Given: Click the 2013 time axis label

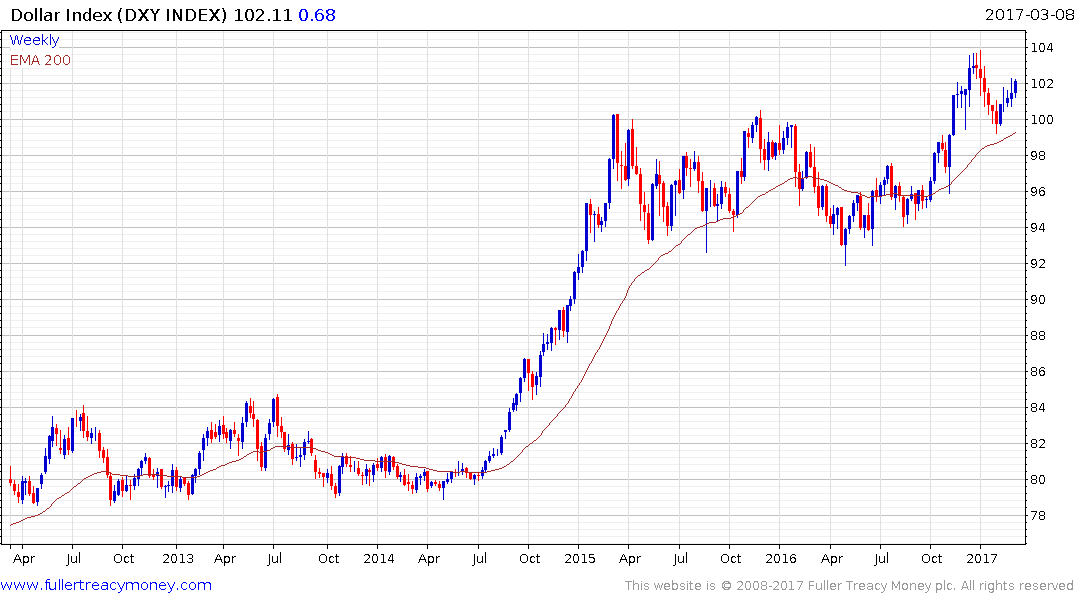Looking at the screenshot, I should coord(178,558).
